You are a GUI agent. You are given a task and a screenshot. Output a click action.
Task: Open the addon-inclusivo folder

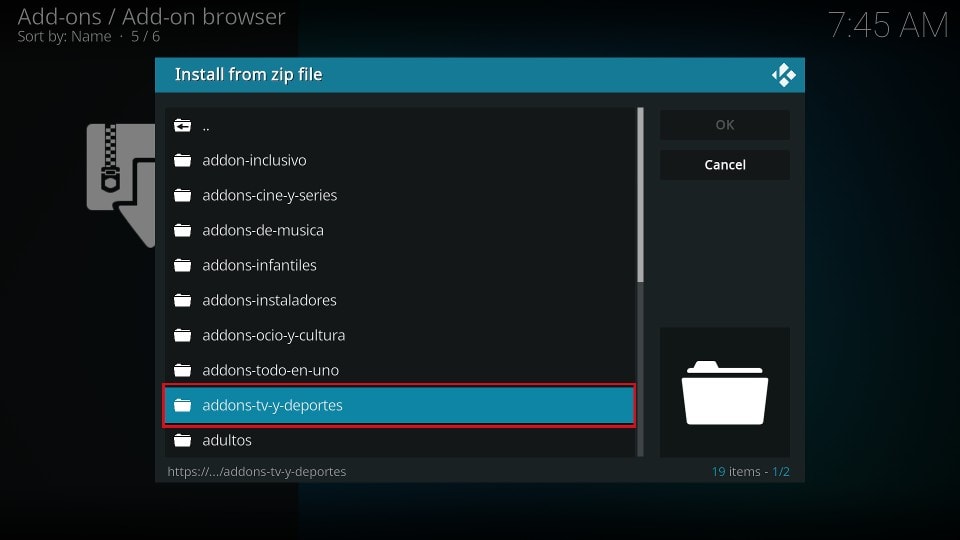click(400, 160)
